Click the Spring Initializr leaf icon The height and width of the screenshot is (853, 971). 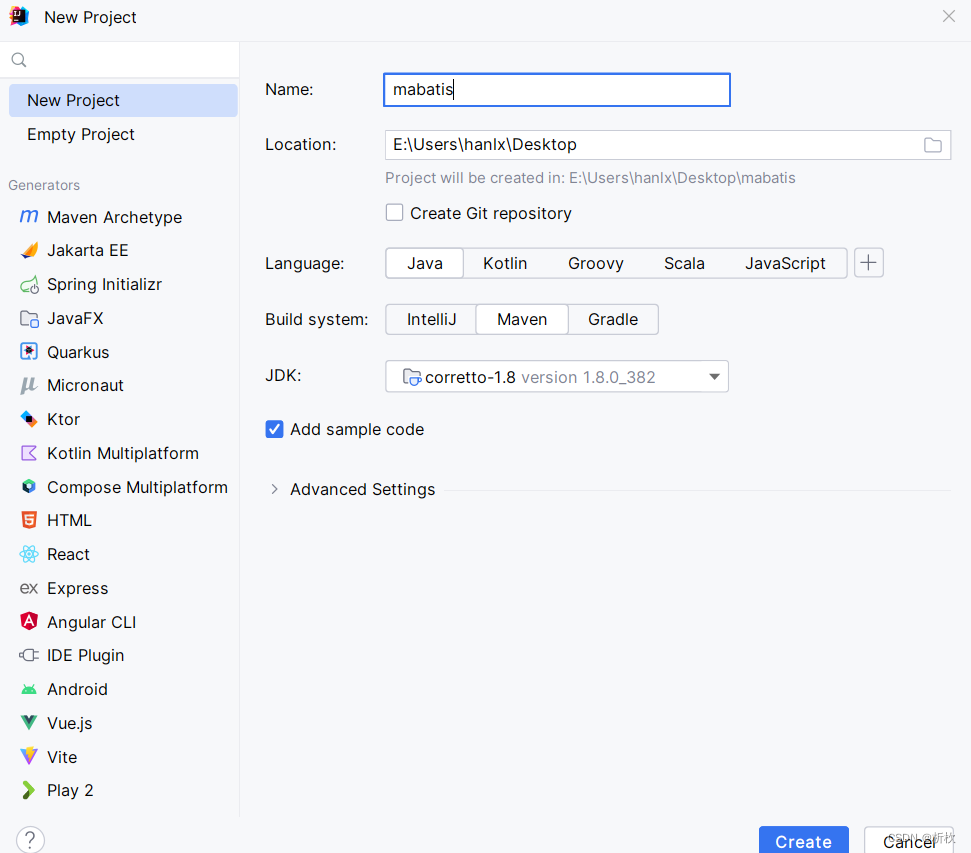coord(29,284)
